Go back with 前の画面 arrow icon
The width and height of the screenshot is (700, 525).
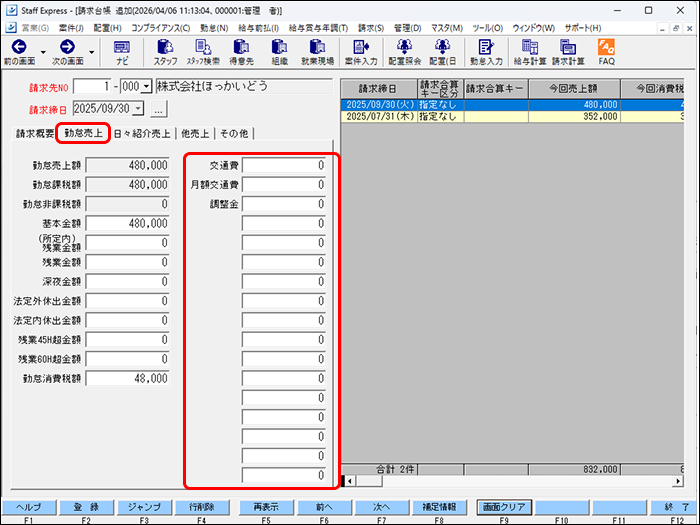tap(19, 47)
